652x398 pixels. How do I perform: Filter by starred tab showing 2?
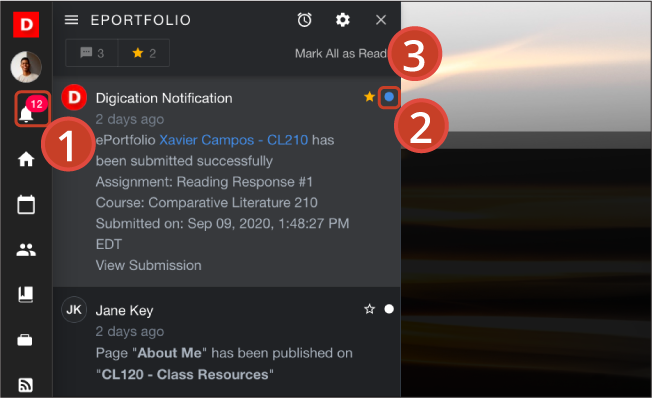point(144,53)
